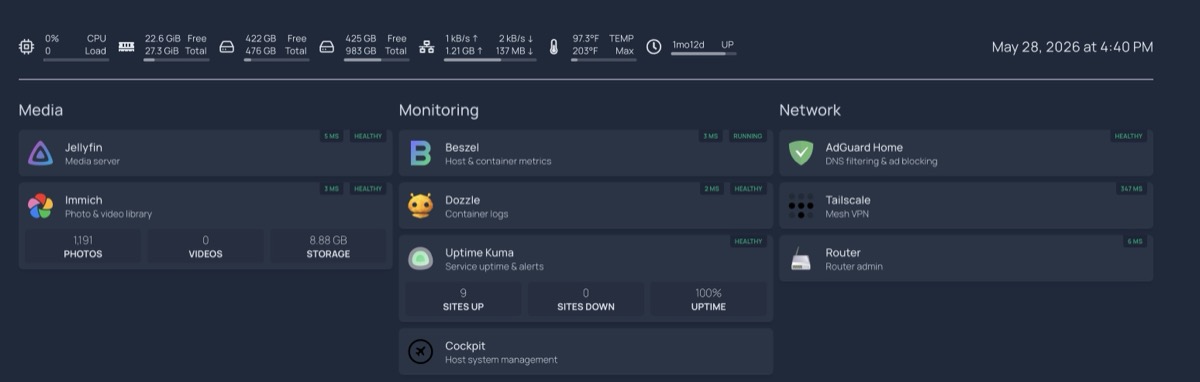
Task: Click the Tailscale dots logo
Action: (x=801, y=206)
